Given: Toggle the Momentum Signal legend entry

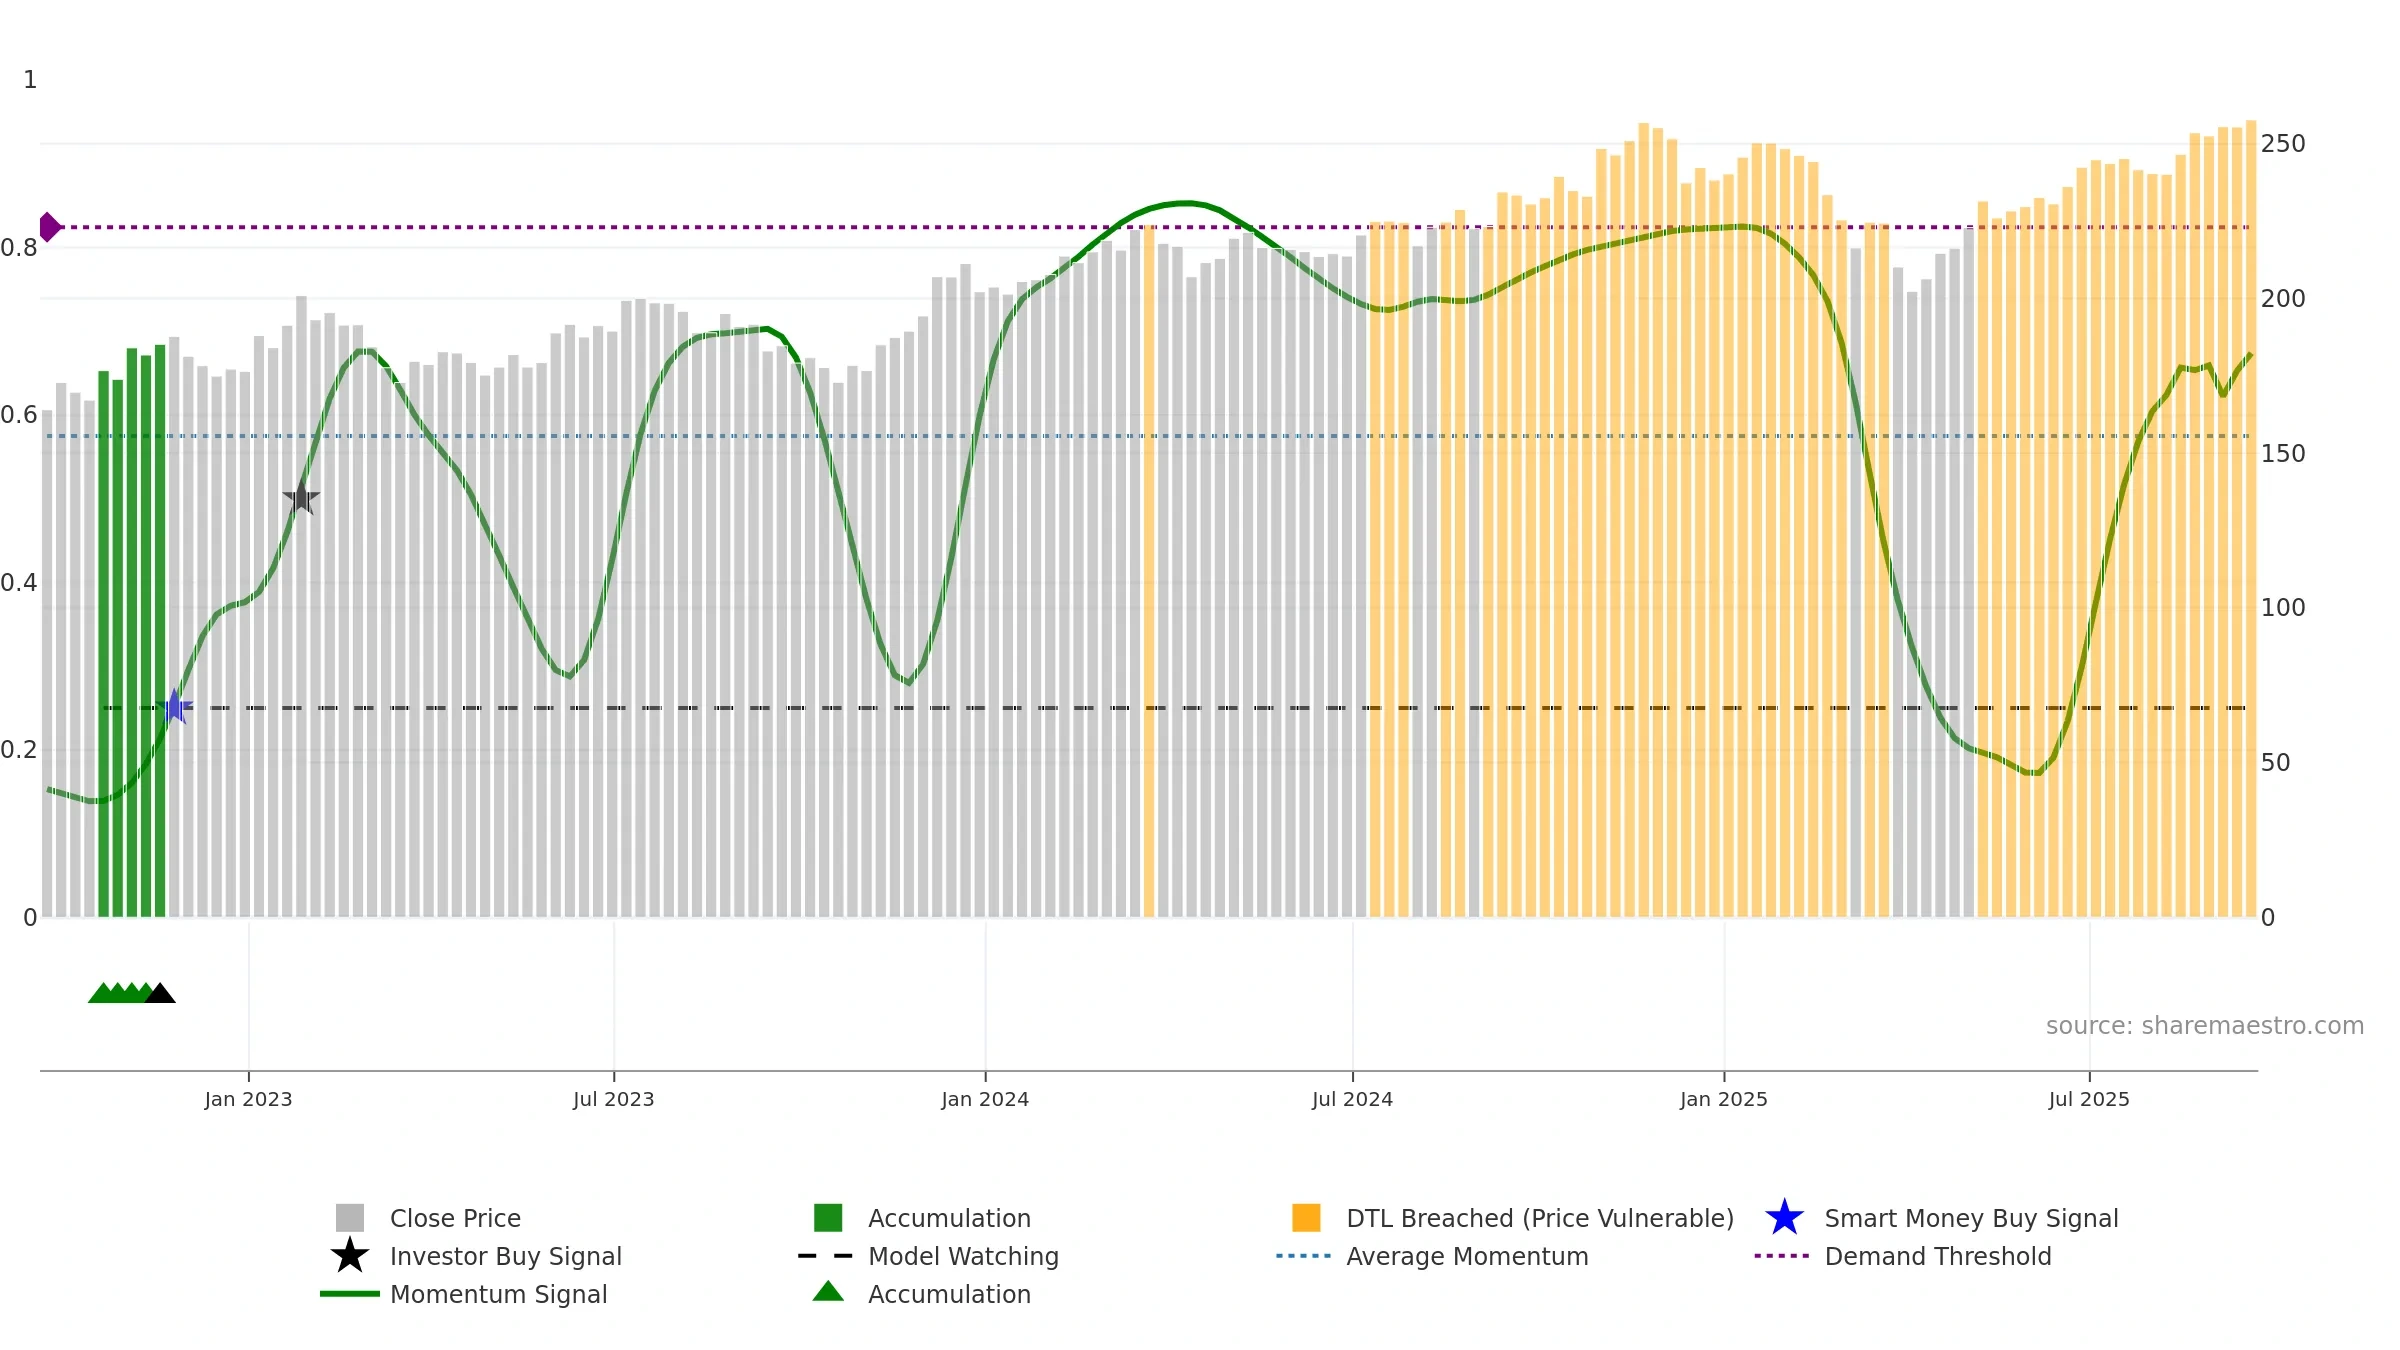Looking at the screenshot, I should pyautogui.click(x=464, y=1294).
